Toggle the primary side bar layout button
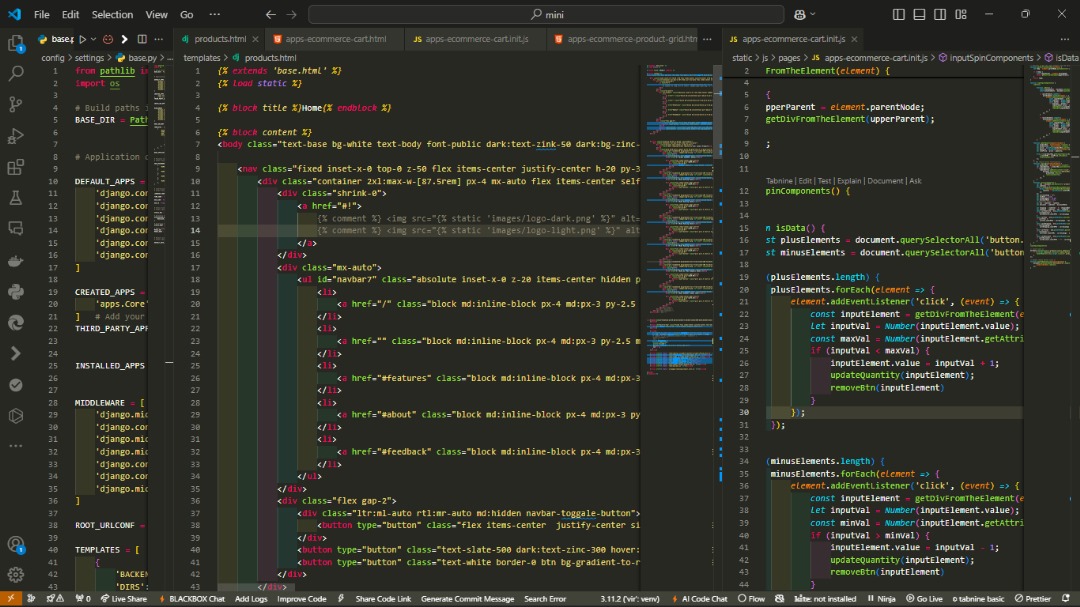The width and height of the screenshot is (1080, 607). coord(898,15)
